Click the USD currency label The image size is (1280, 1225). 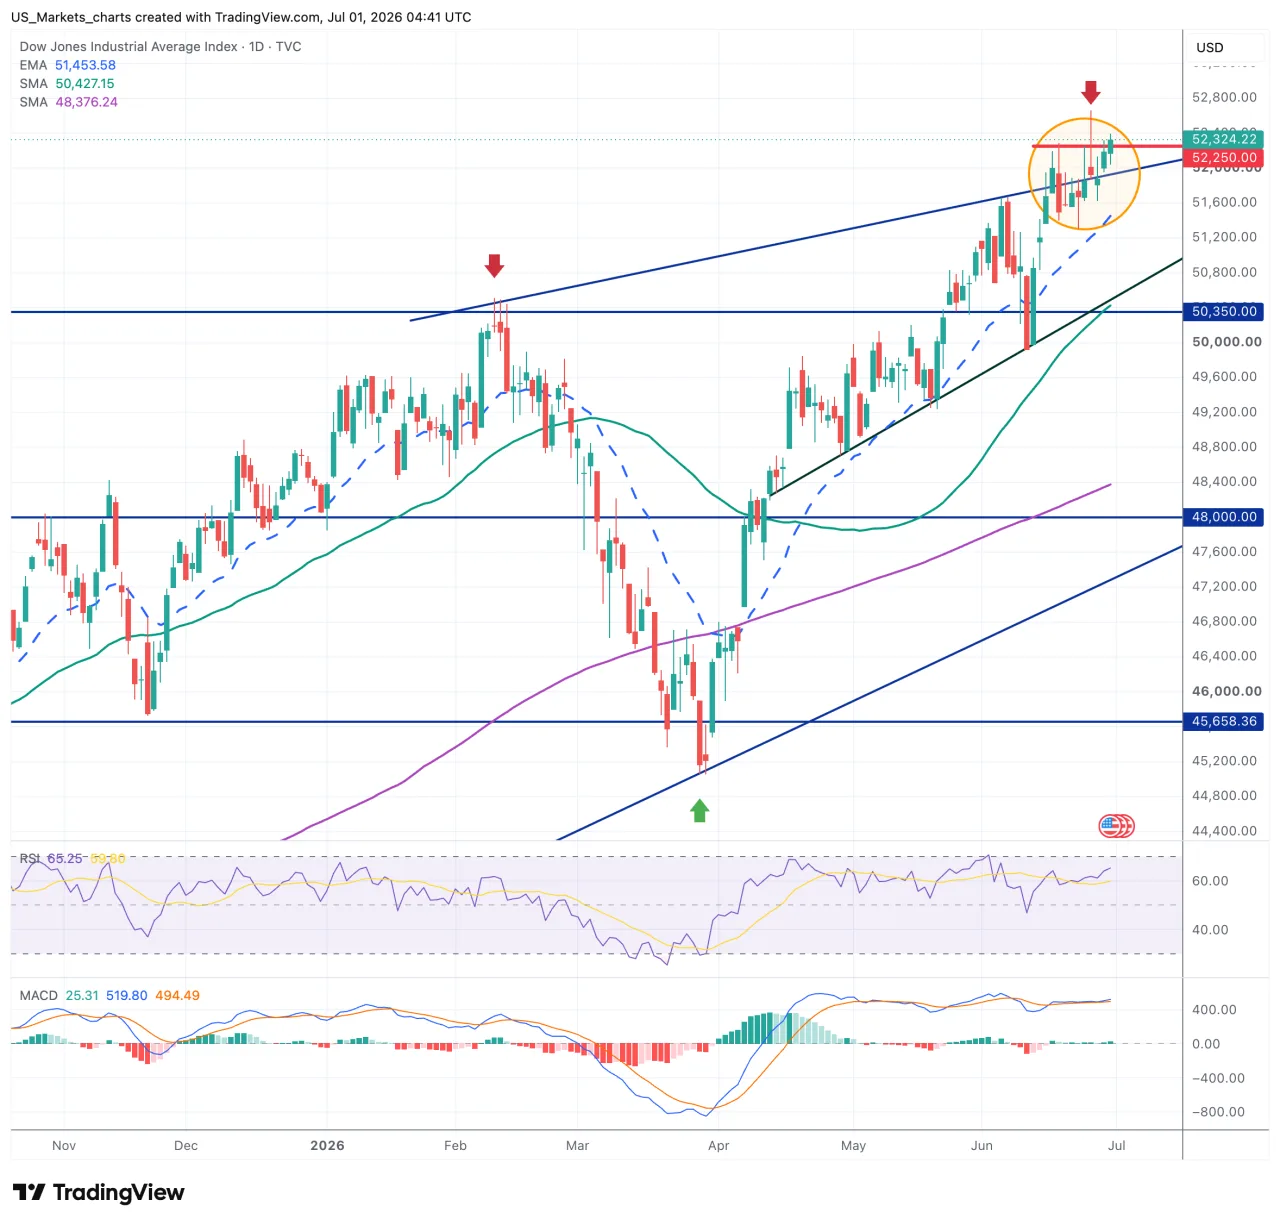[x=1210, y=47]
